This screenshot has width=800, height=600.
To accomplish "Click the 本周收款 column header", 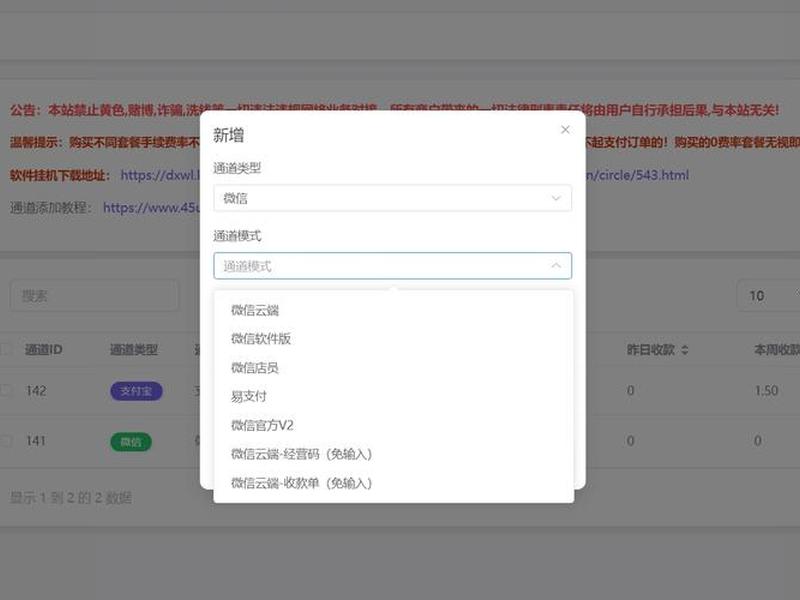I will 777,350.
